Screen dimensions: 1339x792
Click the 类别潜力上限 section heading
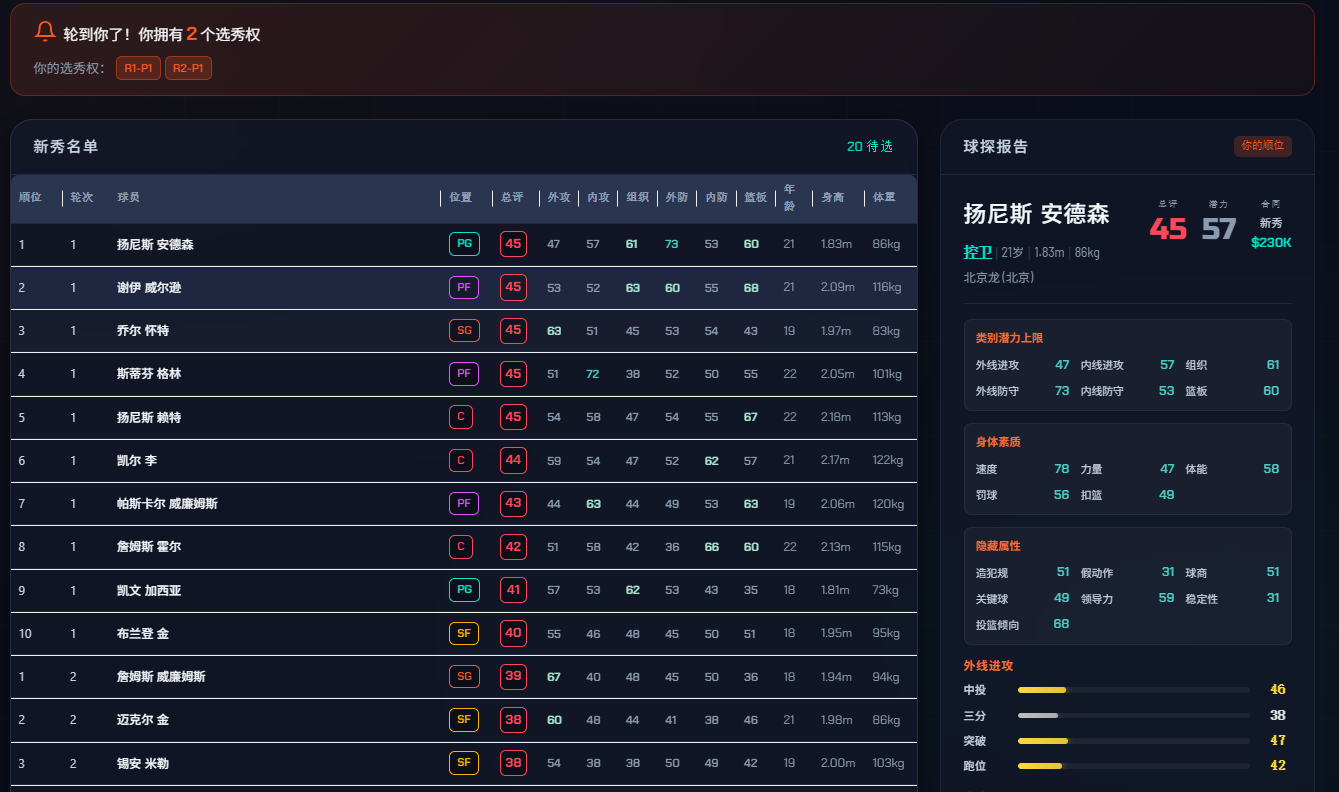[x=1010, y=338]
